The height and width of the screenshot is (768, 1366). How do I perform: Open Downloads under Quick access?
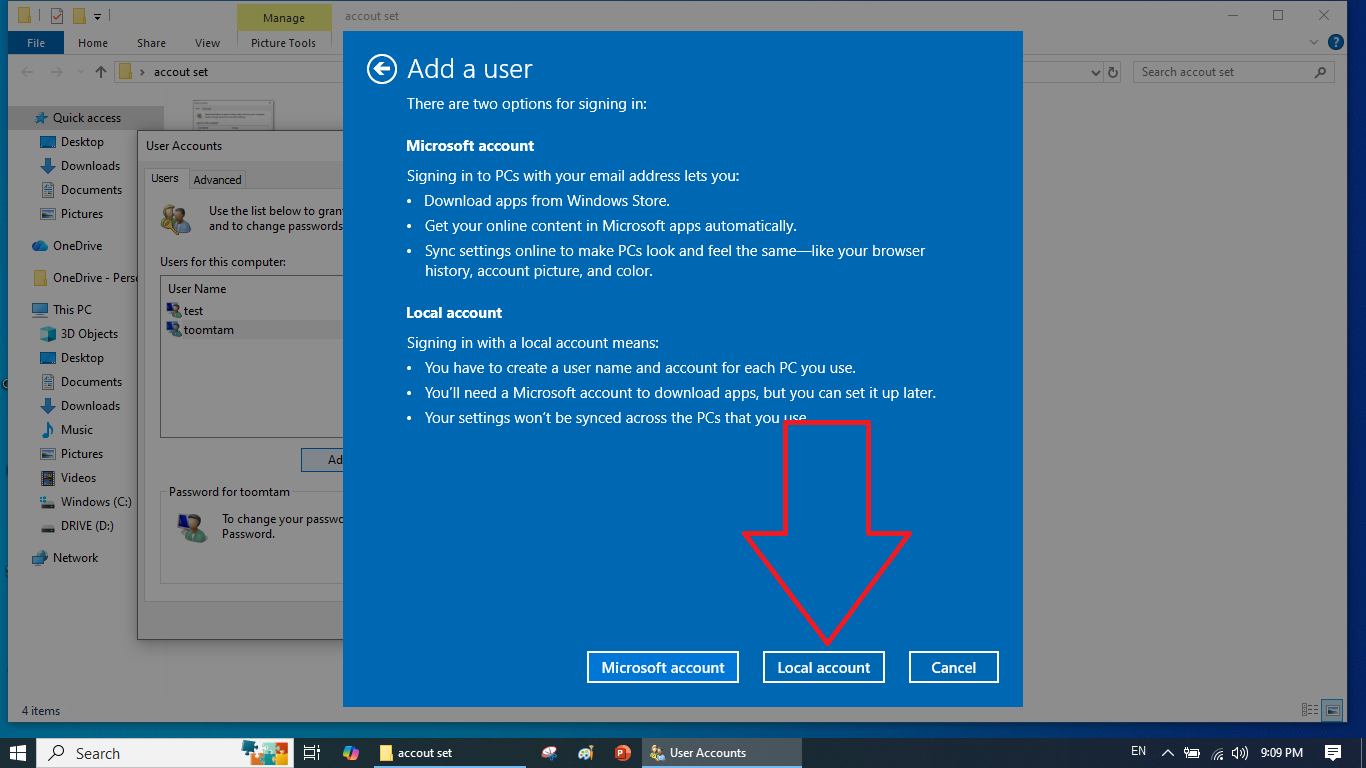click(90, 166)
